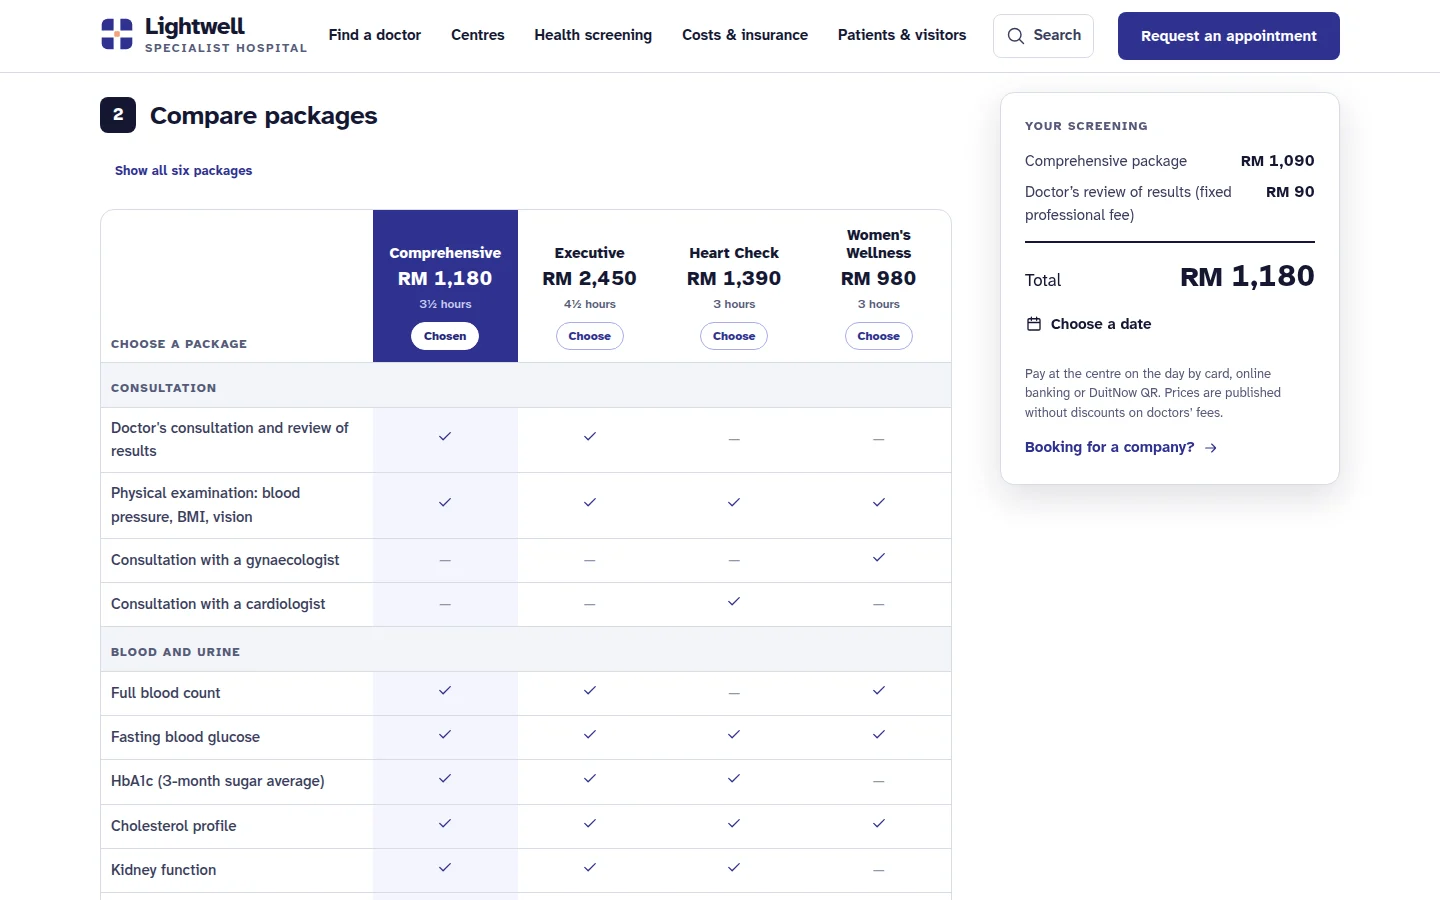The height and width of the screenshot is (900, 1440).
Task: Choose the Heart Check package
Action: [x=734, y=336]
